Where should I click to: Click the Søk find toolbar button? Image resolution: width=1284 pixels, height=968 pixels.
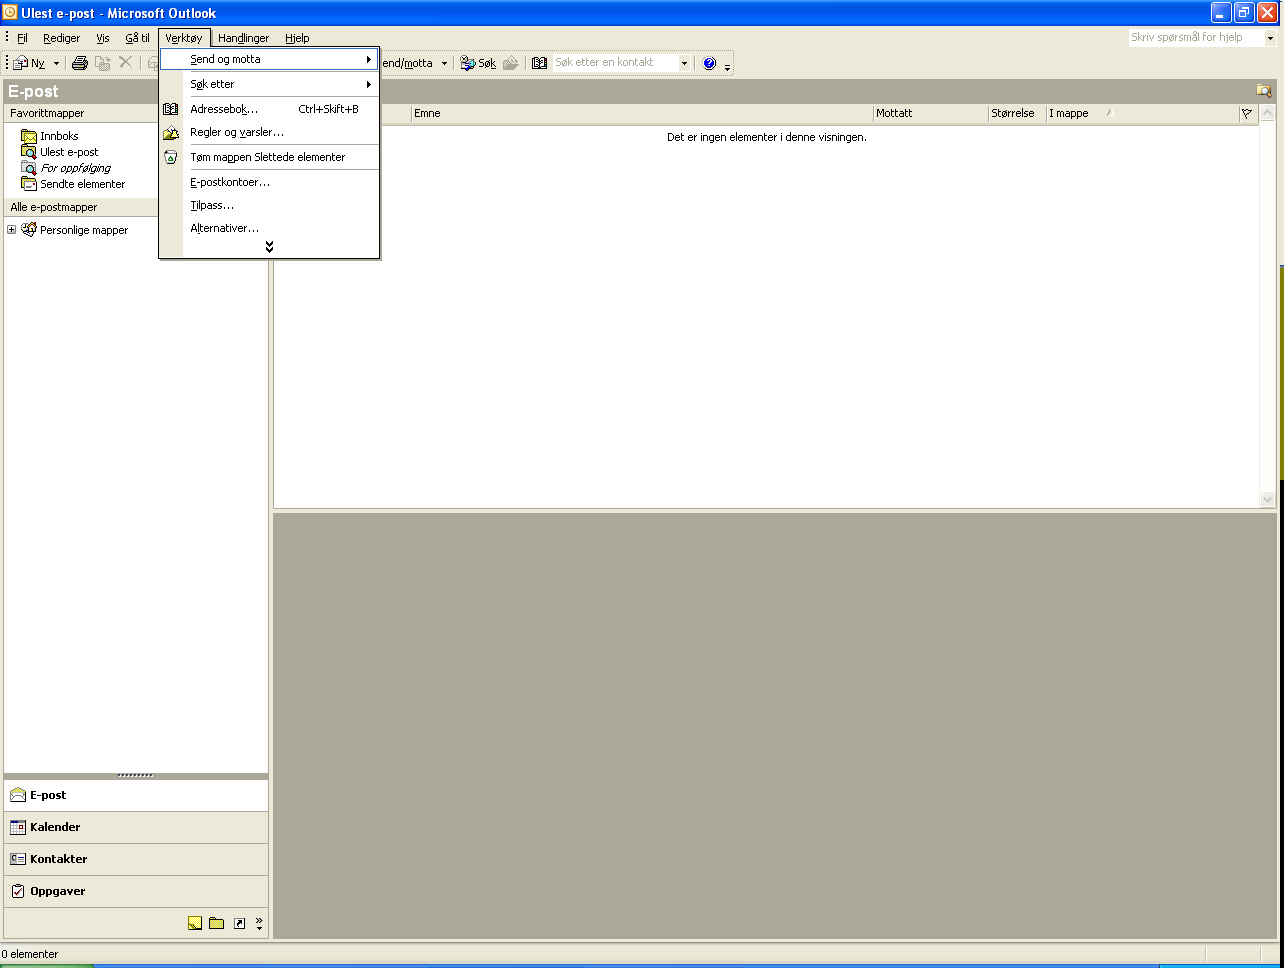[478, 63]
